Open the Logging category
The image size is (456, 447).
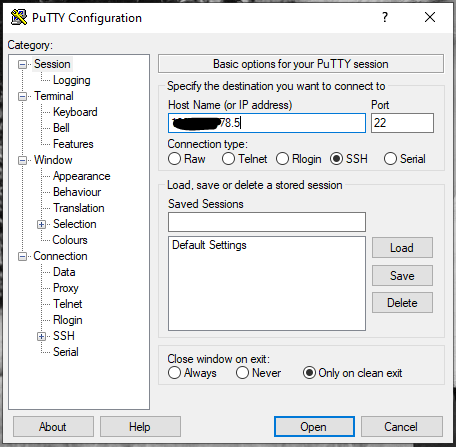click(x=72, y=80)
